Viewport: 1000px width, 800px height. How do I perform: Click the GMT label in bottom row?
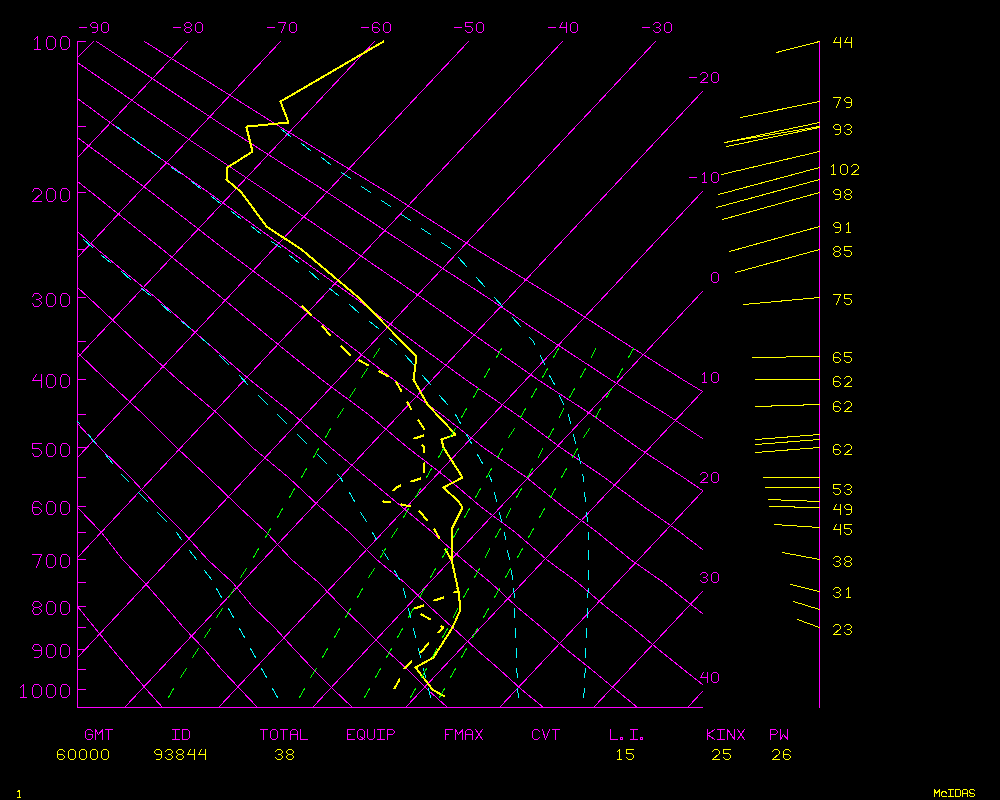99,735
